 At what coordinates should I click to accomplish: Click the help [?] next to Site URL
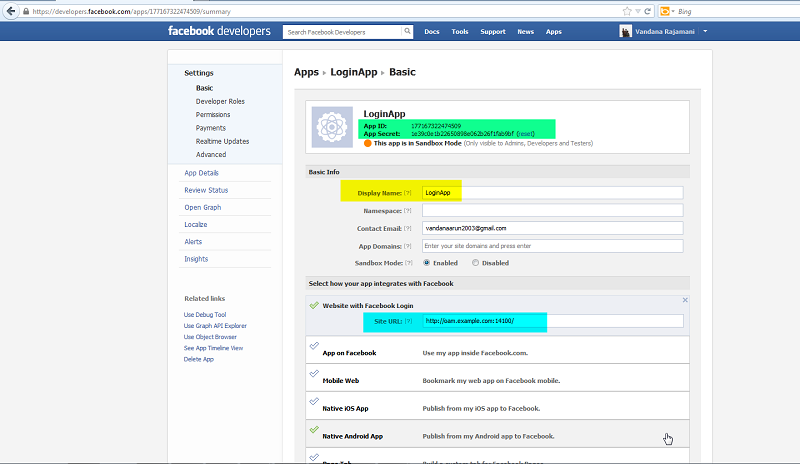click(408, 321)
